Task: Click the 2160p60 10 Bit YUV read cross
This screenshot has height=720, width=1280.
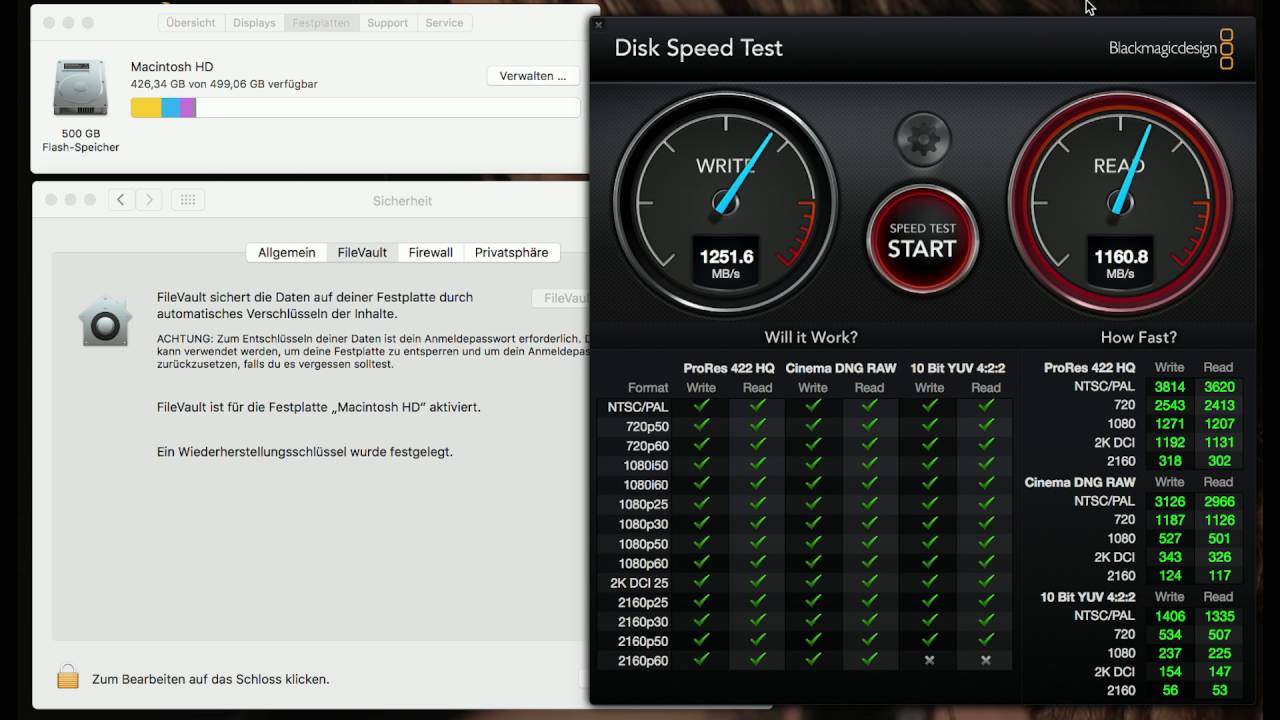Action: pos(986,660)
